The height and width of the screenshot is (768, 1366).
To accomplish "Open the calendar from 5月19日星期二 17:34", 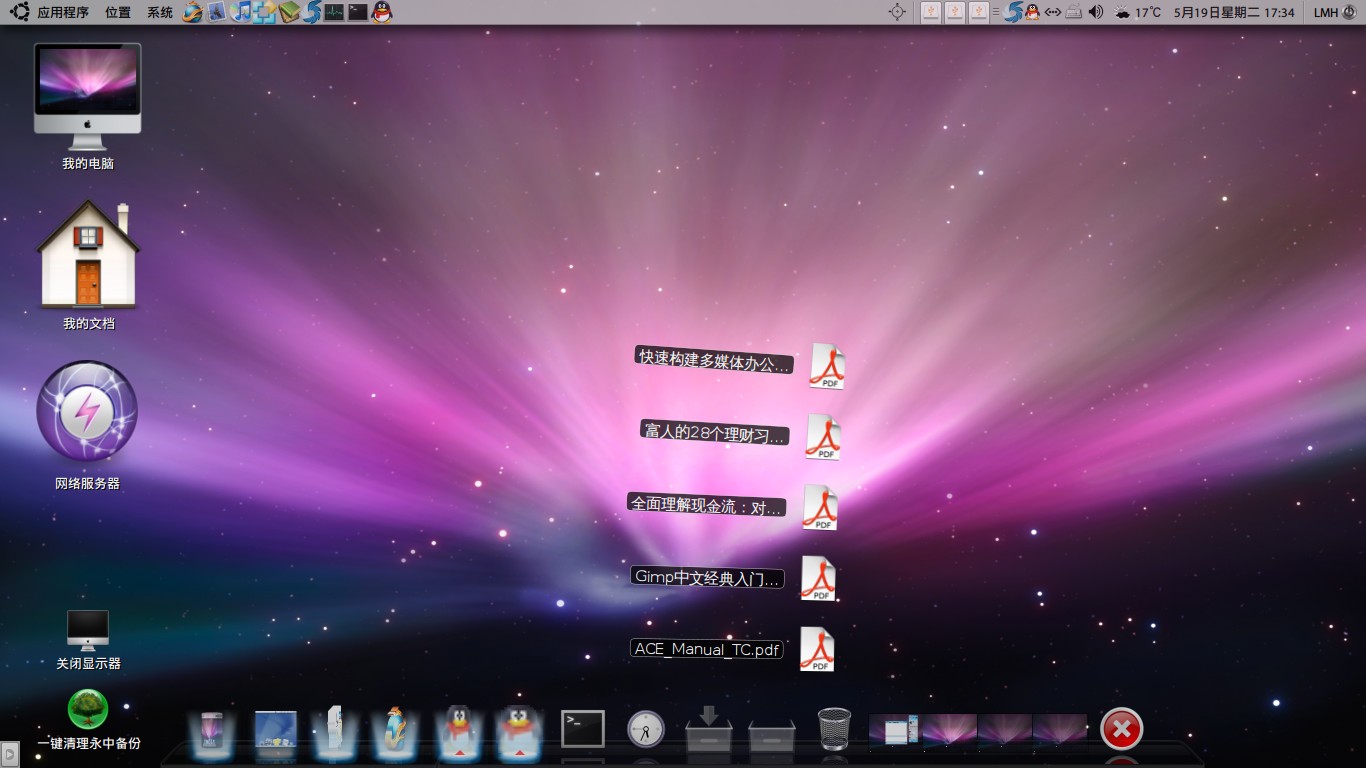I will pyautogui.click(x=1234, y=12).
